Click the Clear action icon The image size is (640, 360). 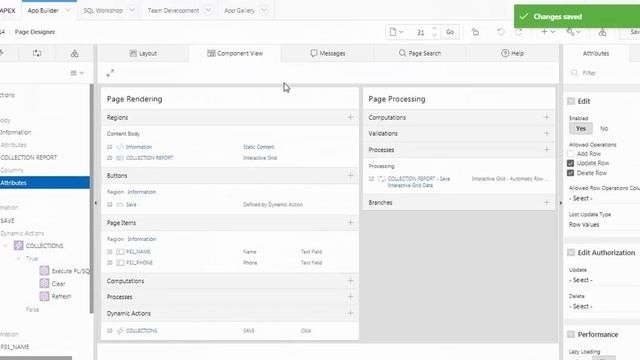click(44, 283)
